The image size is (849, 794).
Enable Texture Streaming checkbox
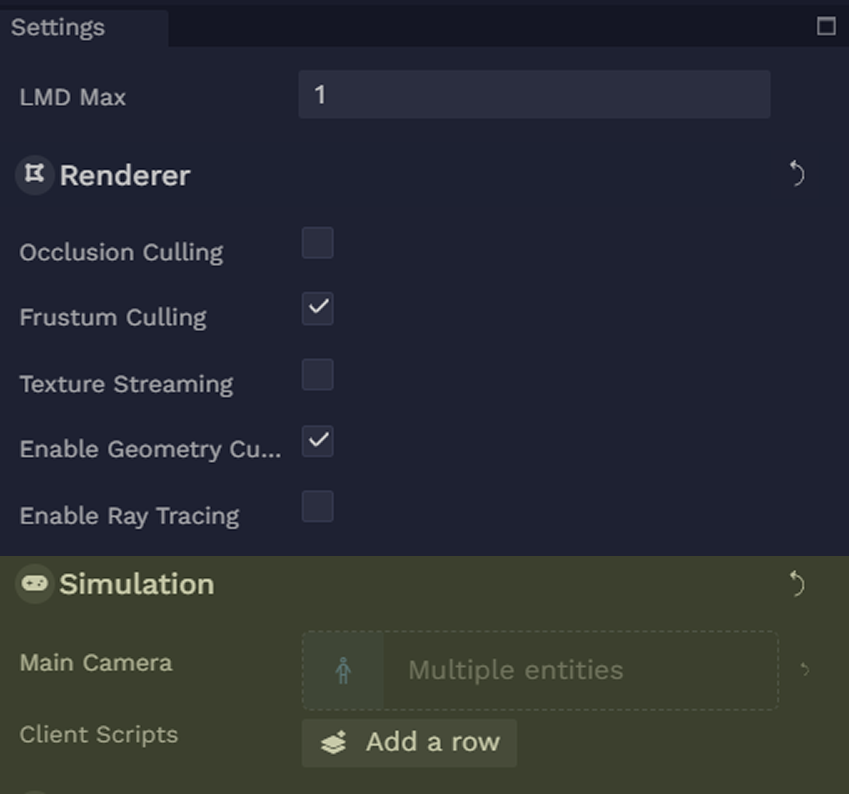[x=318, y=374]
